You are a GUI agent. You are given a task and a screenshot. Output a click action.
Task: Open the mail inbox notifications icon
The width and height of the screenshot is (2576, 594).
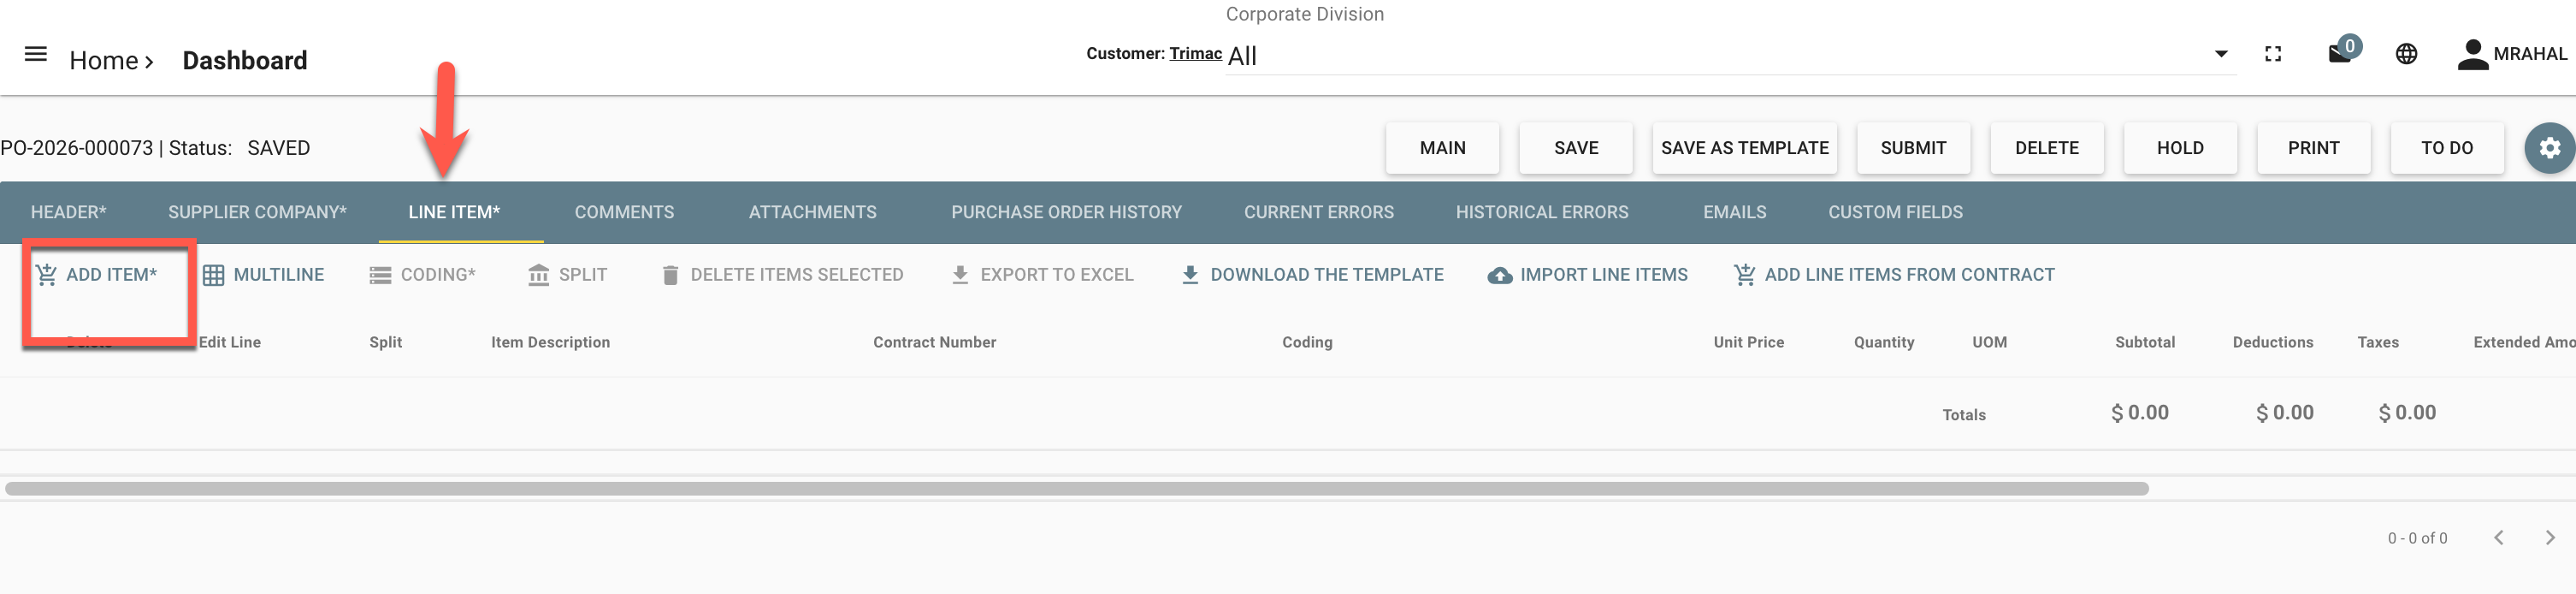tap(2340, 54)
